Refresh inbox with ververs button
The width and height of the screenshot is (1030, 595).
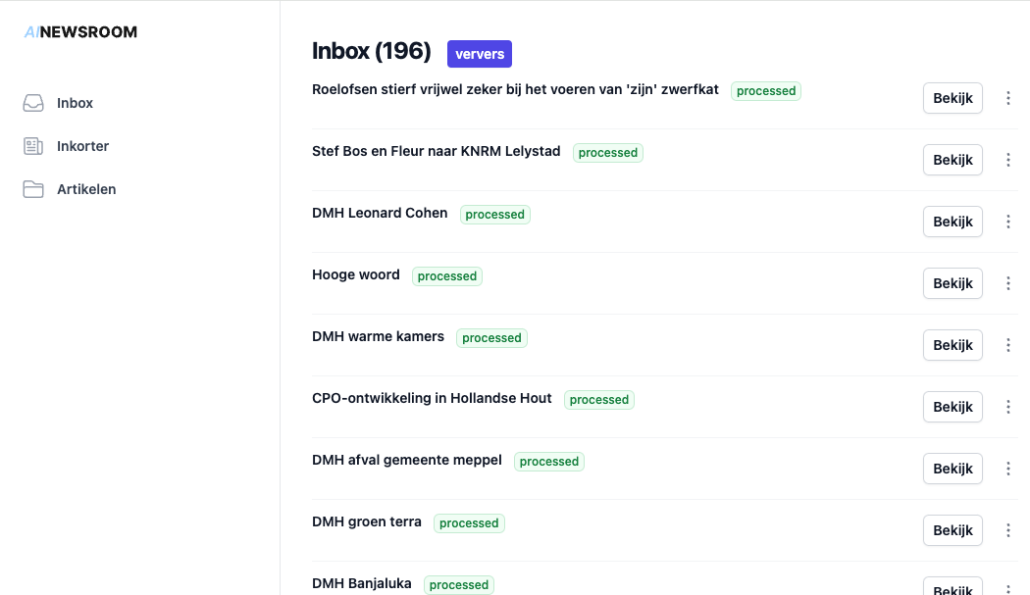480,54
